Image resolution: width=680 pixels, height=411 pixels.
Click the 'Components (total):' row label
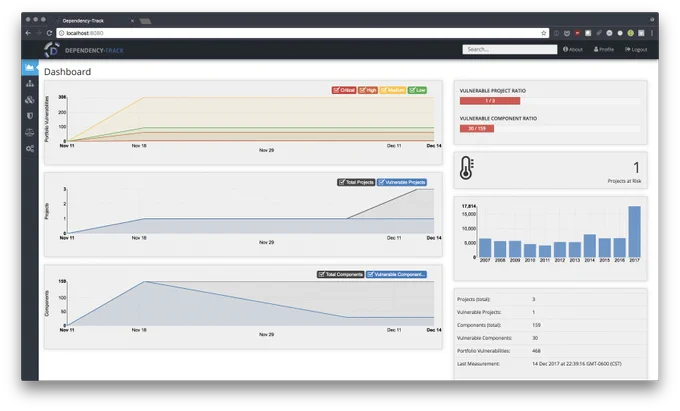click(x=479, y=325)
